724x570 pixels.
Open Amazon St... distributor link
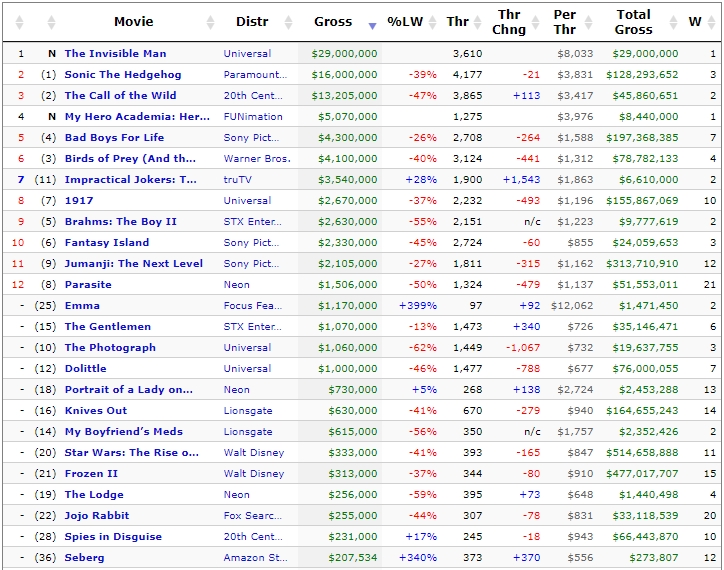point(255,558)
